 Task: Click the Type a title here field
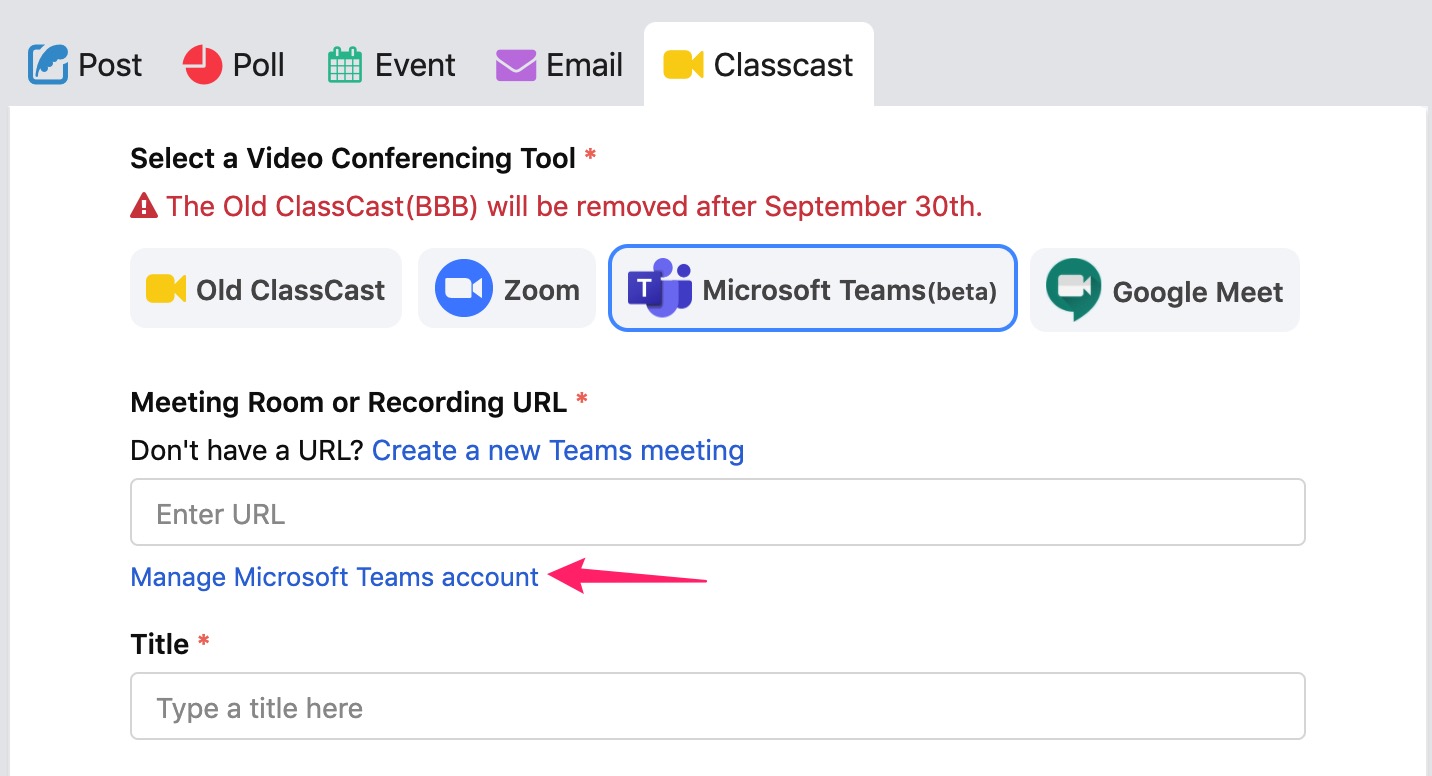point(718,706)
